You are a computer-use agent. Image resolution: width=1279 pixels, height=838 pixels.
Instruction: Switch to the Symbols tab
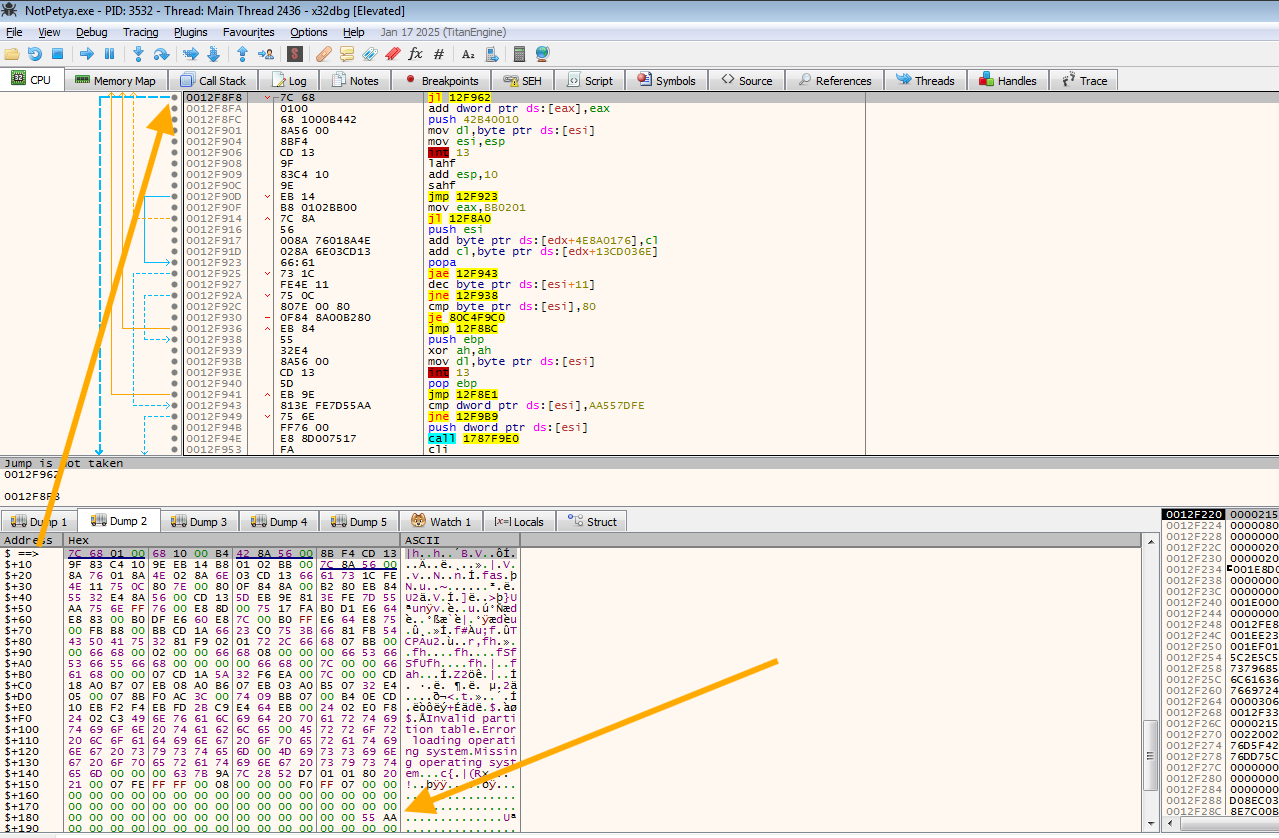pos(666,81)
